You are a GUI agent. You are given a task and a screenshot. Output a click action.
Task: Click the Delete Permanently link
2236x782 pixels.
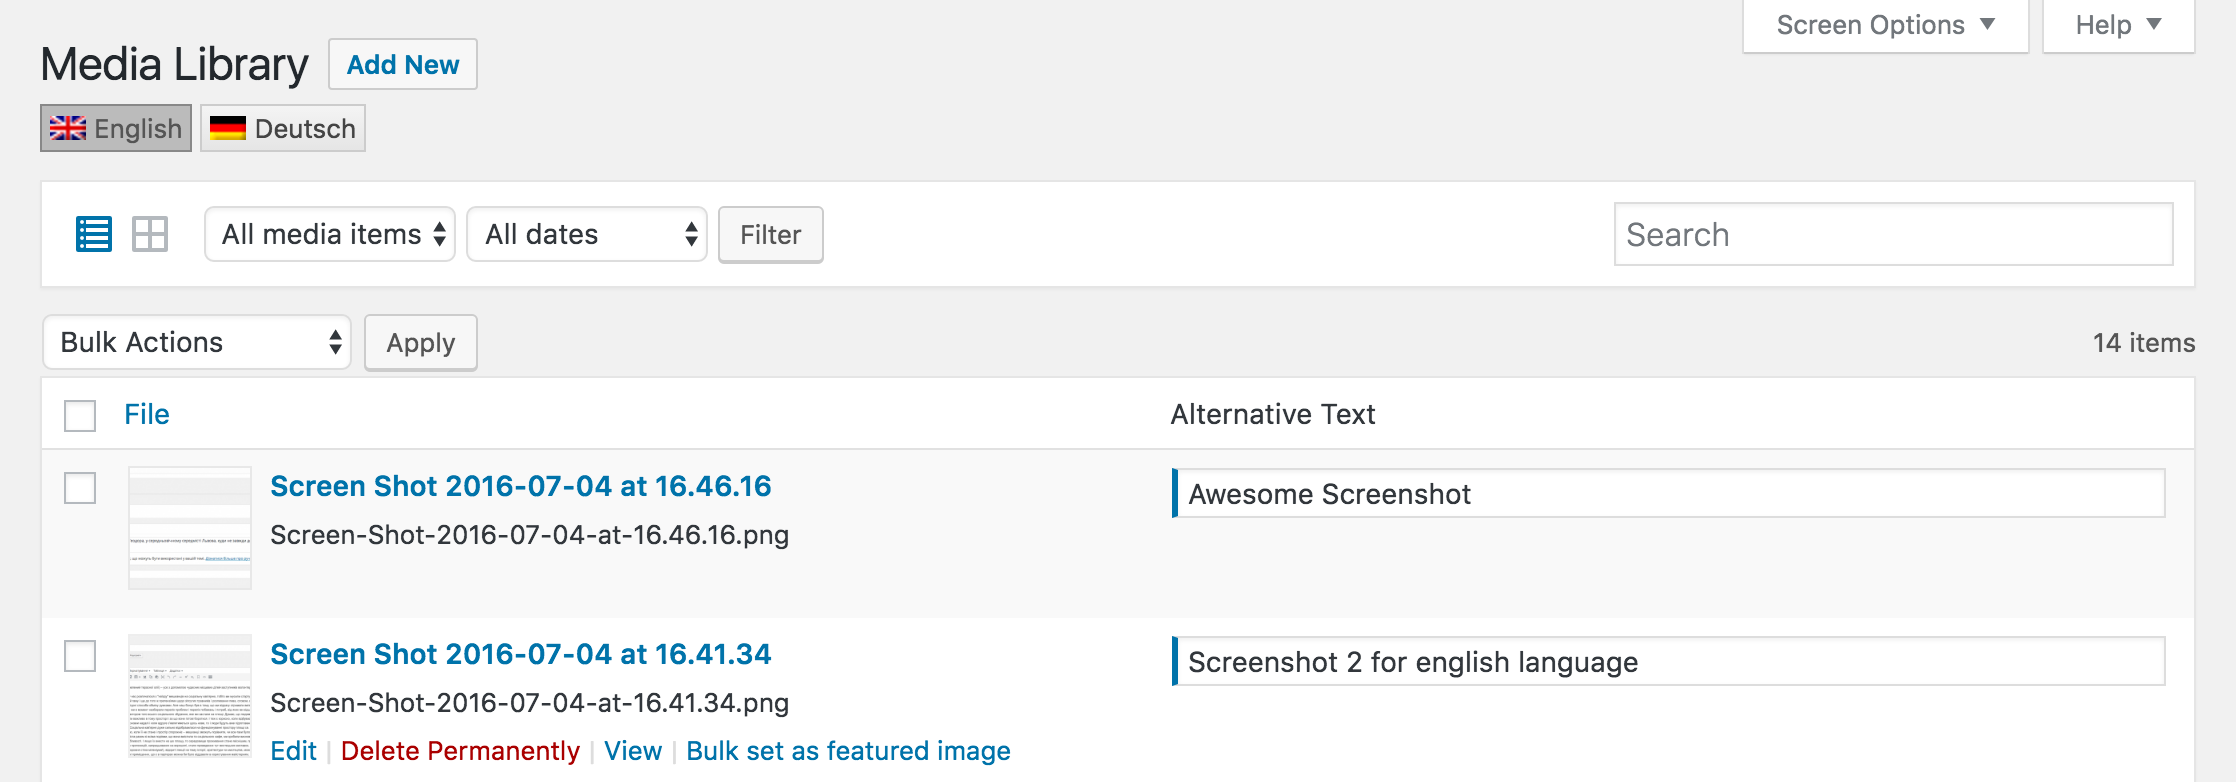coord(460,751)
